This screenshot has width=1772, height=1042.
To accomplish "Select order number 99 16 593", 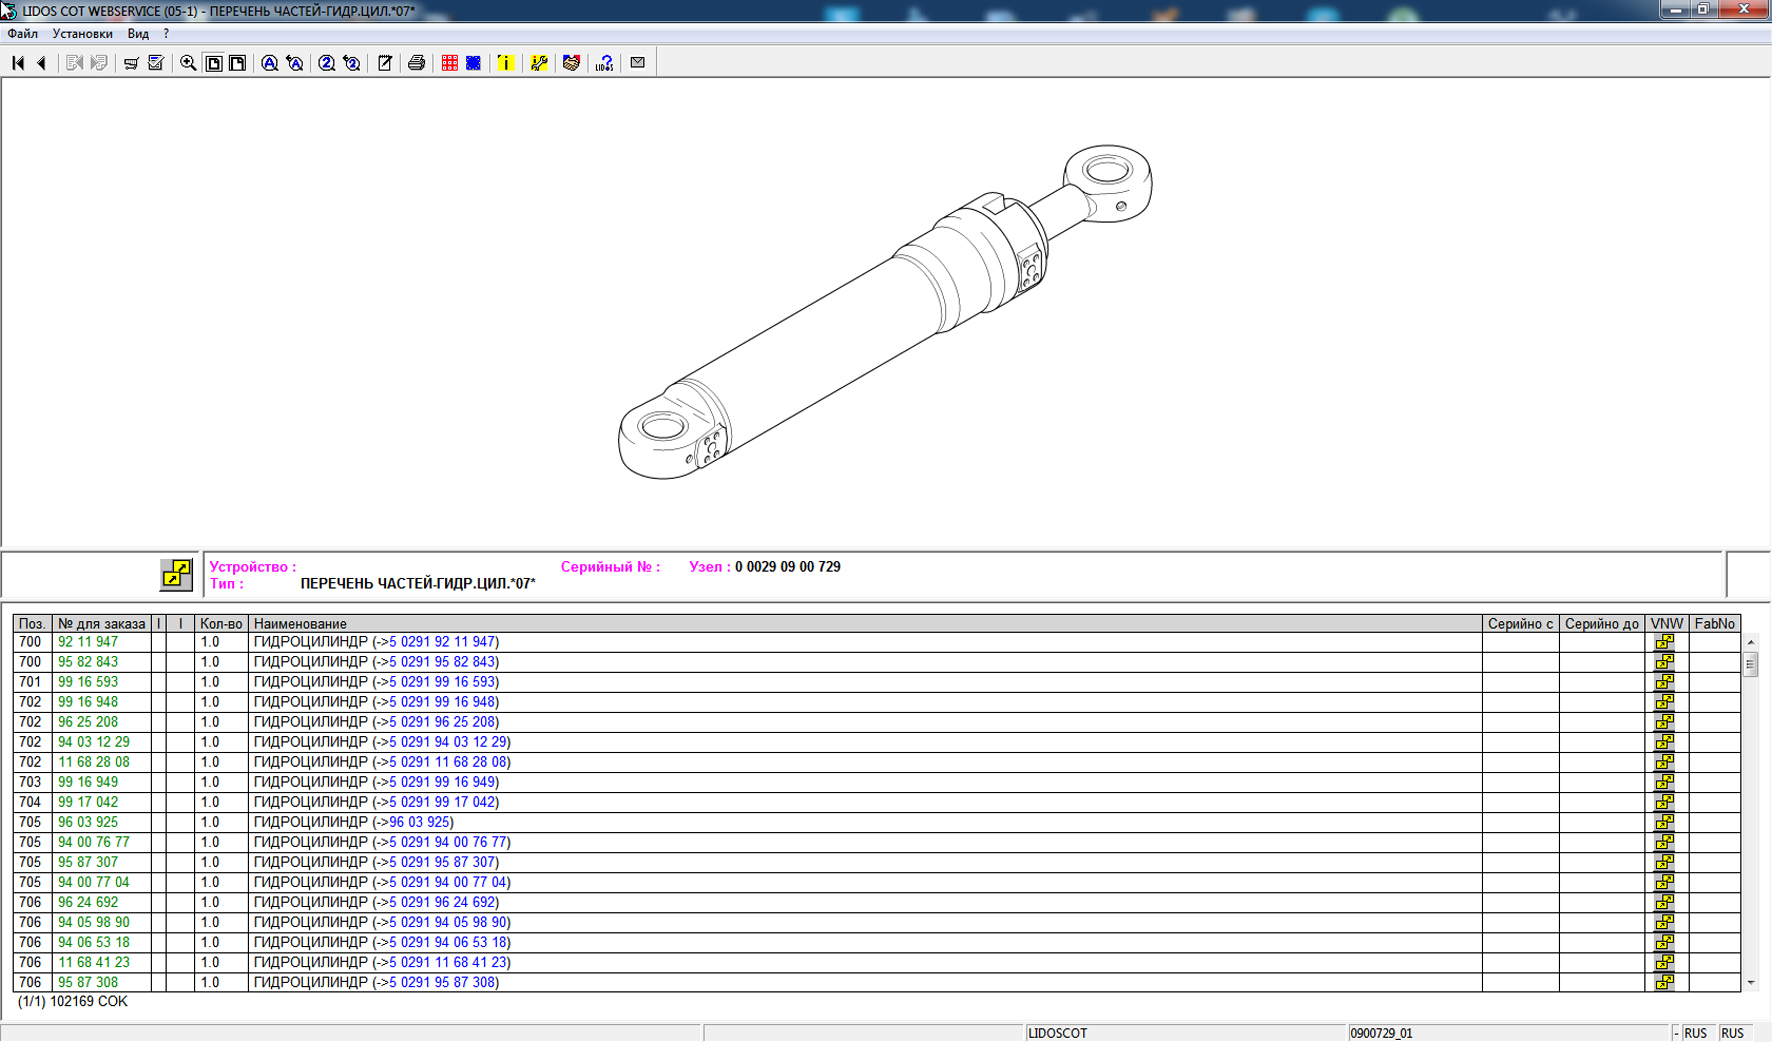I will (x=88, y=682).
